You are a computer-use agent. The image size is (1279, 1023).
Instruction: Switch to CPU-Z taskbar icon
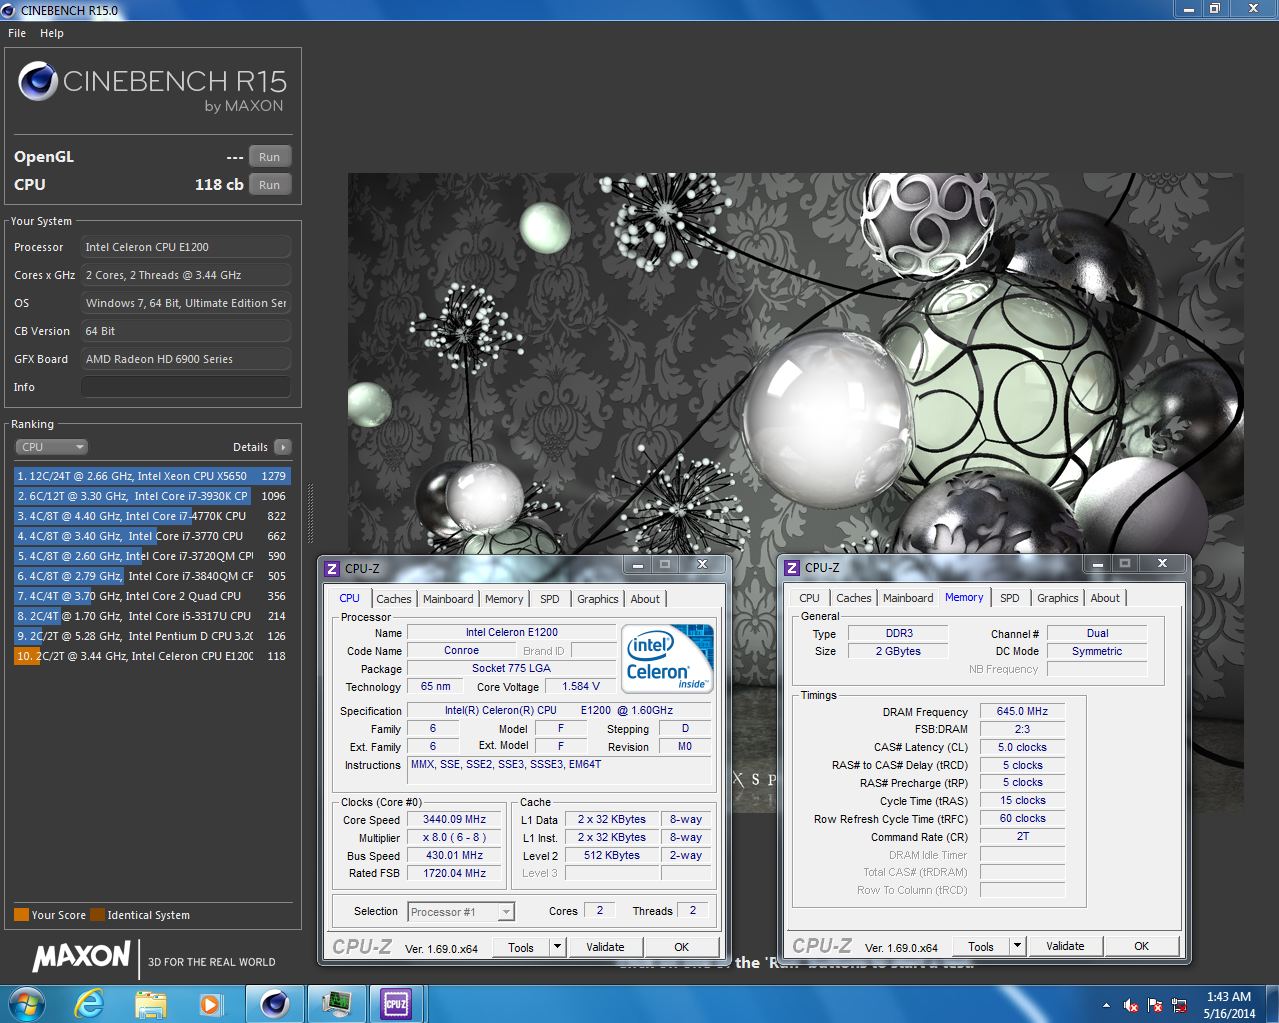[396, 1003]
